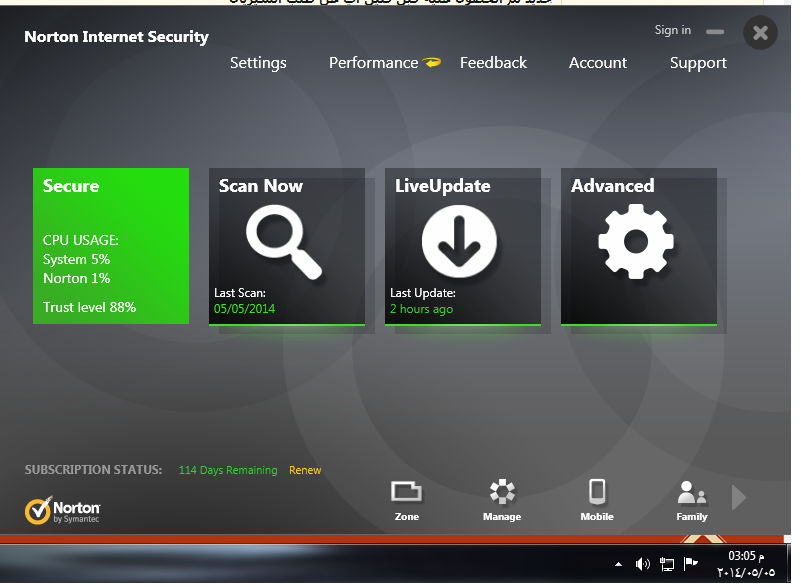Click the Renew subscription link

[x=305, y=470]
